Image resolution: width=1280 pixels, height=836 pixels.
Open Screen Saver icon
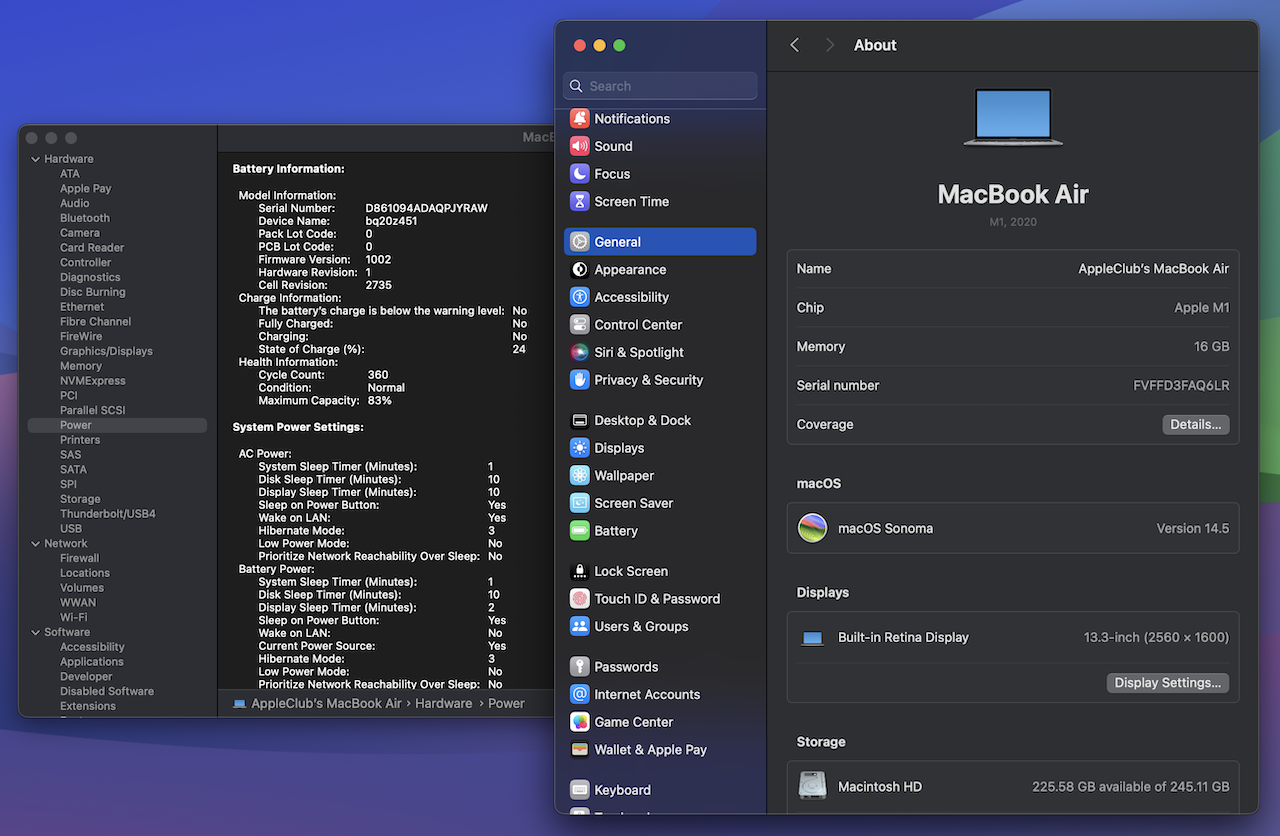[580, 503]
